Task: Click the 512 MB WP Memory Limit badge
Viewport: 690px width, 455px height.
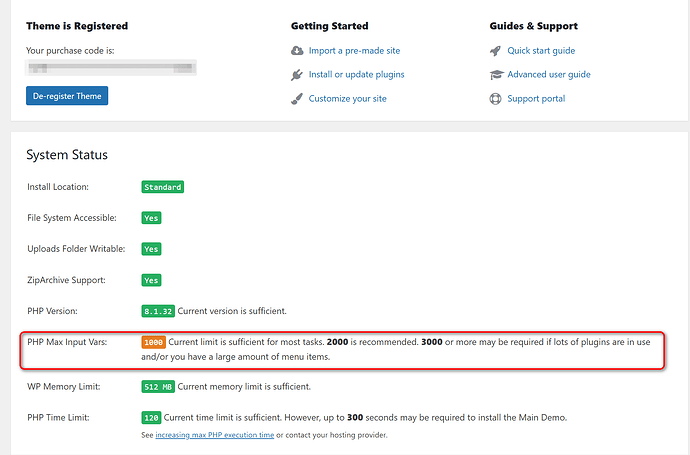Action: pyautogui.click(x=158, y=386)
